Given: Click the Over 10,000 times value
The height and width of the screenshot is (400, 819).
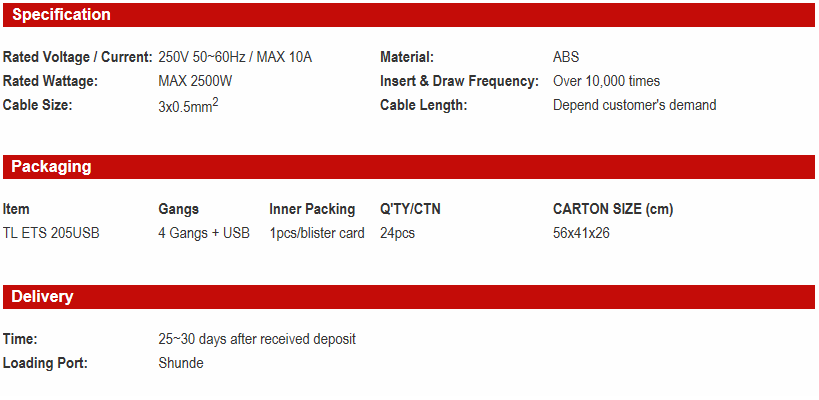Looking at the screenshot, I should (606, 81).
